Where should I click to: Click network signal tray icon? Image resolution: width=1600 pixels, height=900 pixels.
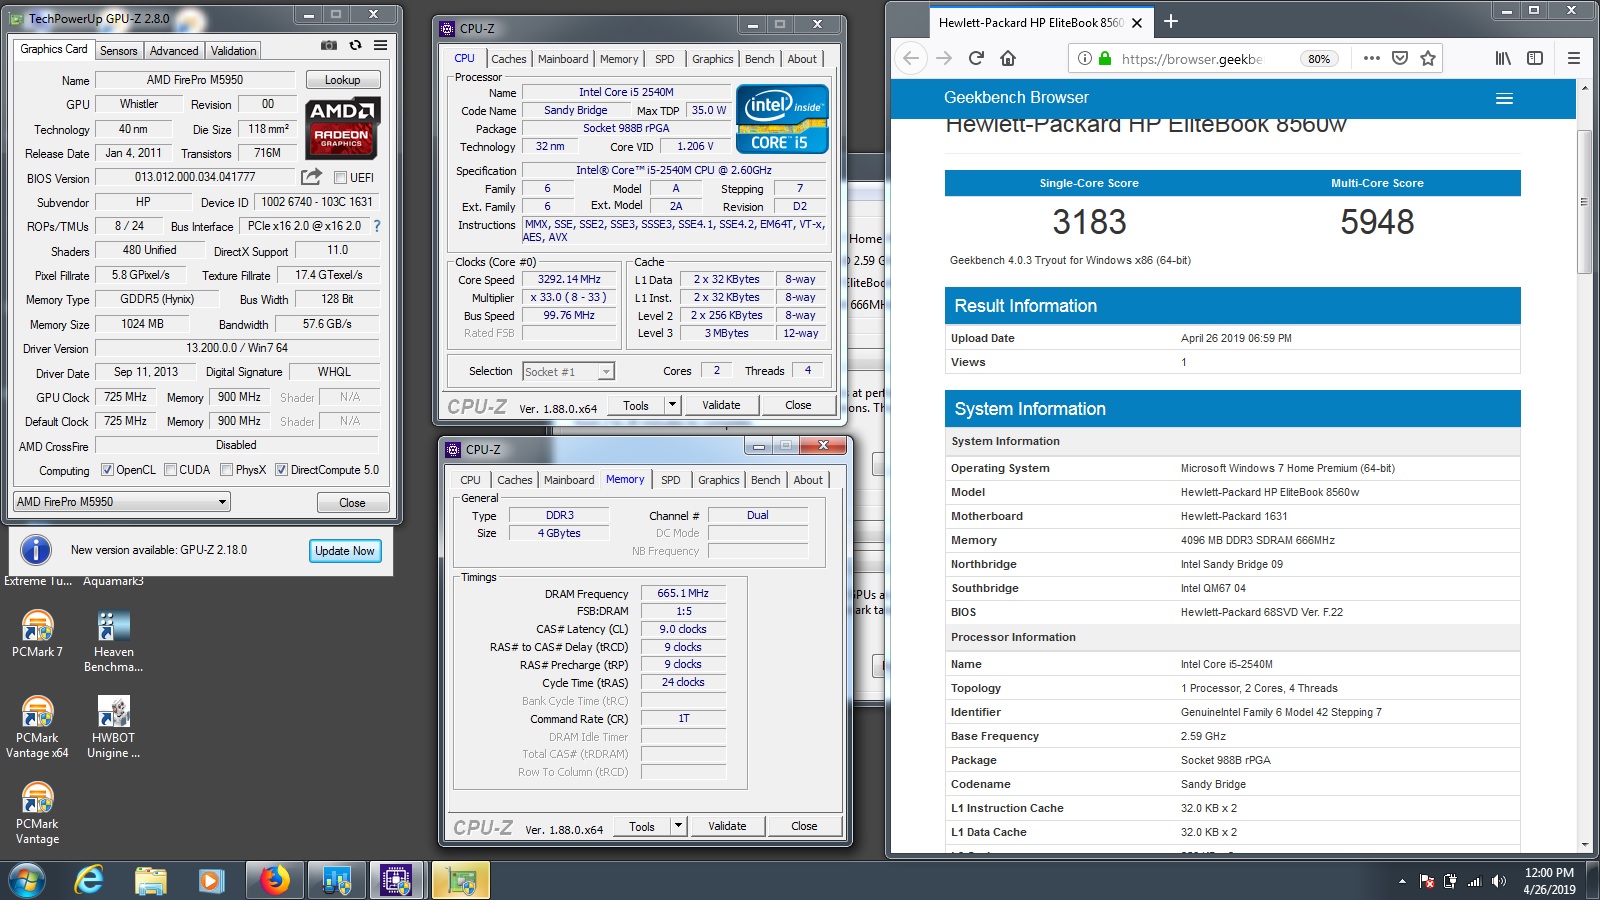click(x=1474, y=881)
